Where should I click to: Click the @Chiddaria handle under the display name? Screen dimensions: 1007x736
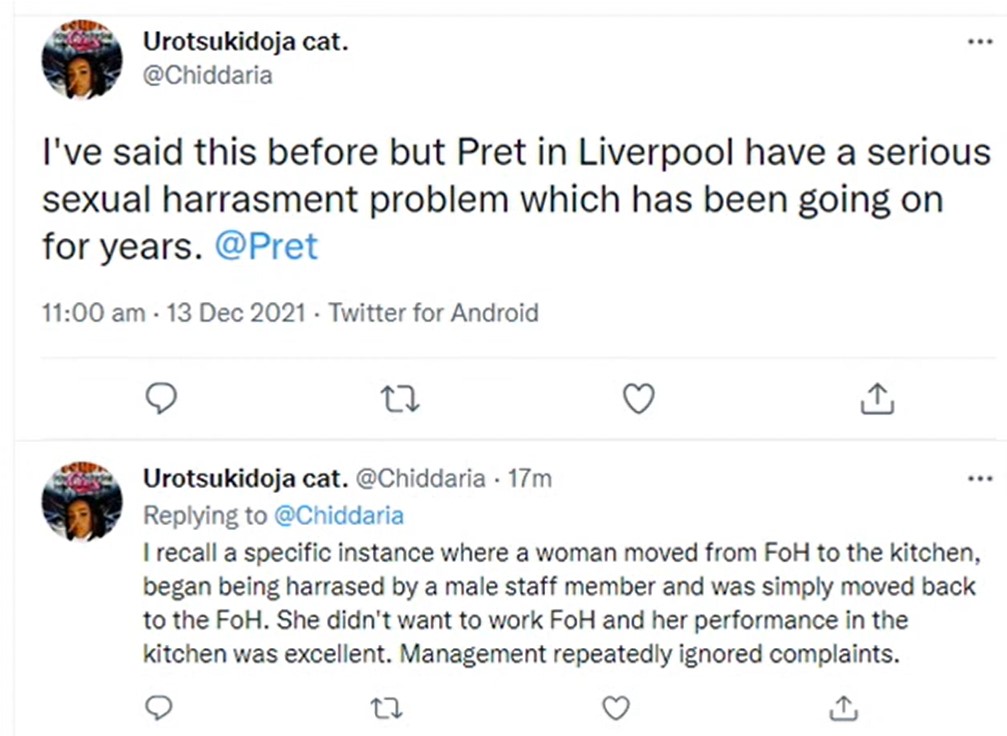click(208, 75)
